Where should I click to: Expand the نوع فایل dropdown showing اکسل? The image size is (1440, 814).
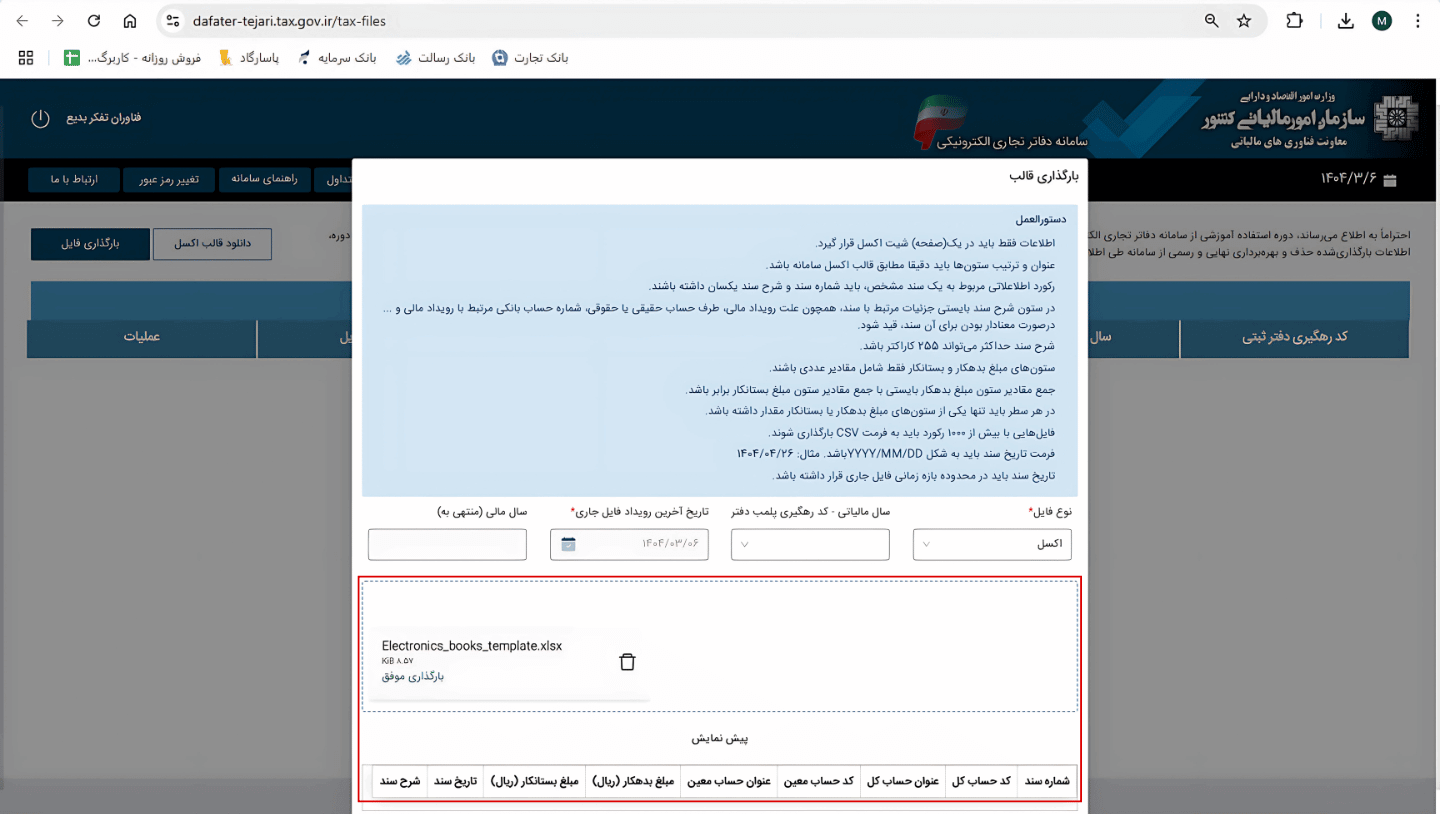[x=992, y=544]
